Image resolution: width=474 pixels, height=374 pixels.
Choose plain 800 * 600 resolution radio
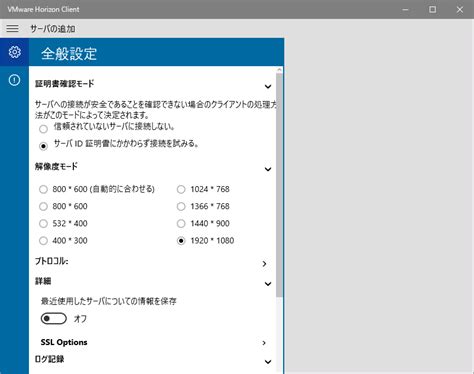pos(43,206)
